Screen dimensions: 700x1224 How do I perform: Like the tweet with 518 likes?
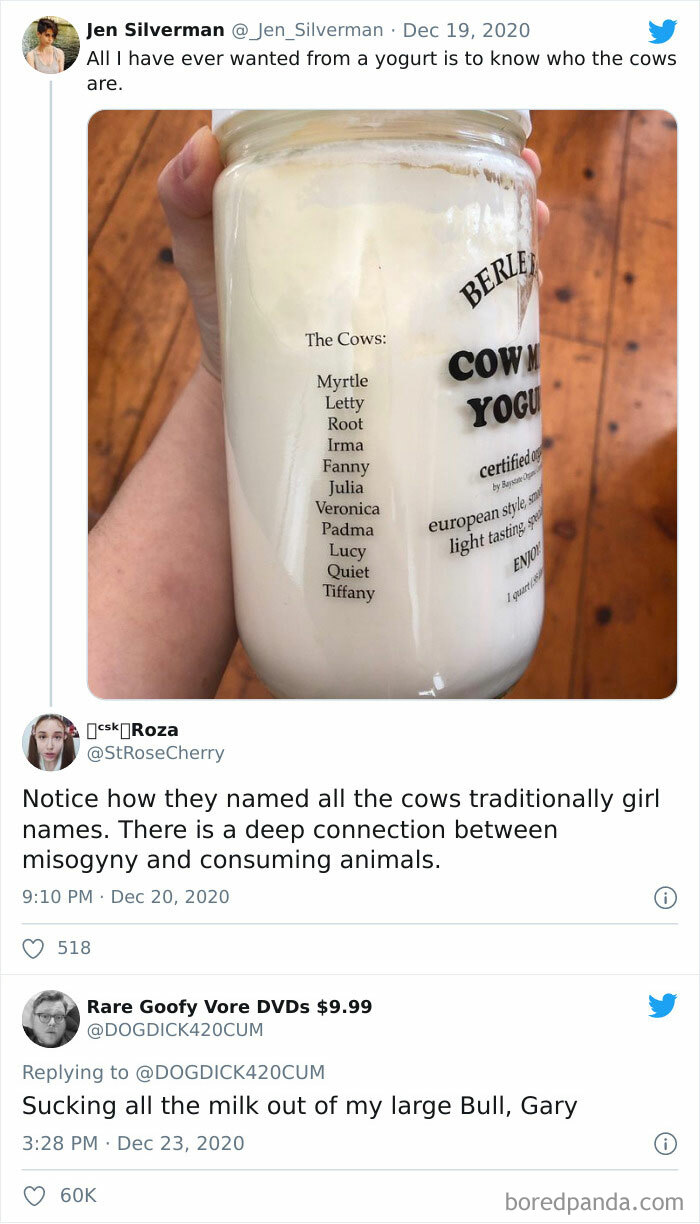[34, 948]
